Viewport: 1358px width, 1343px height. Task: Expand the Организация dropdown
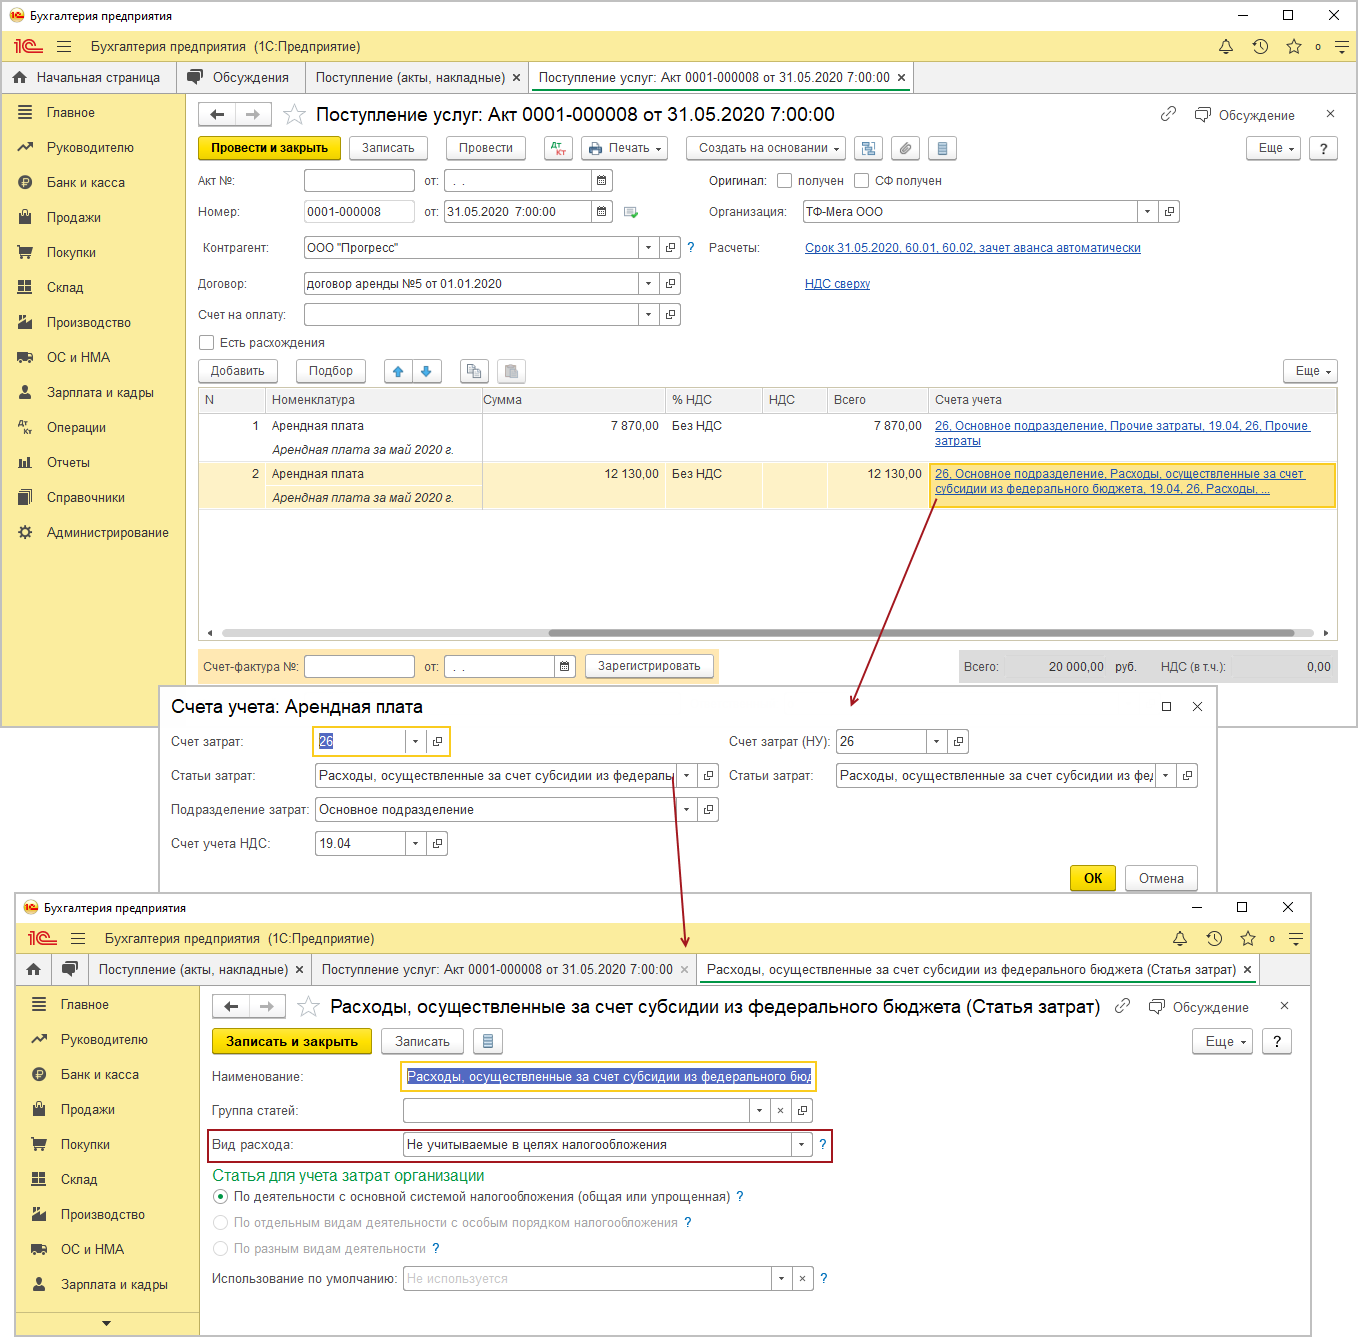[x=1147, y=212]
